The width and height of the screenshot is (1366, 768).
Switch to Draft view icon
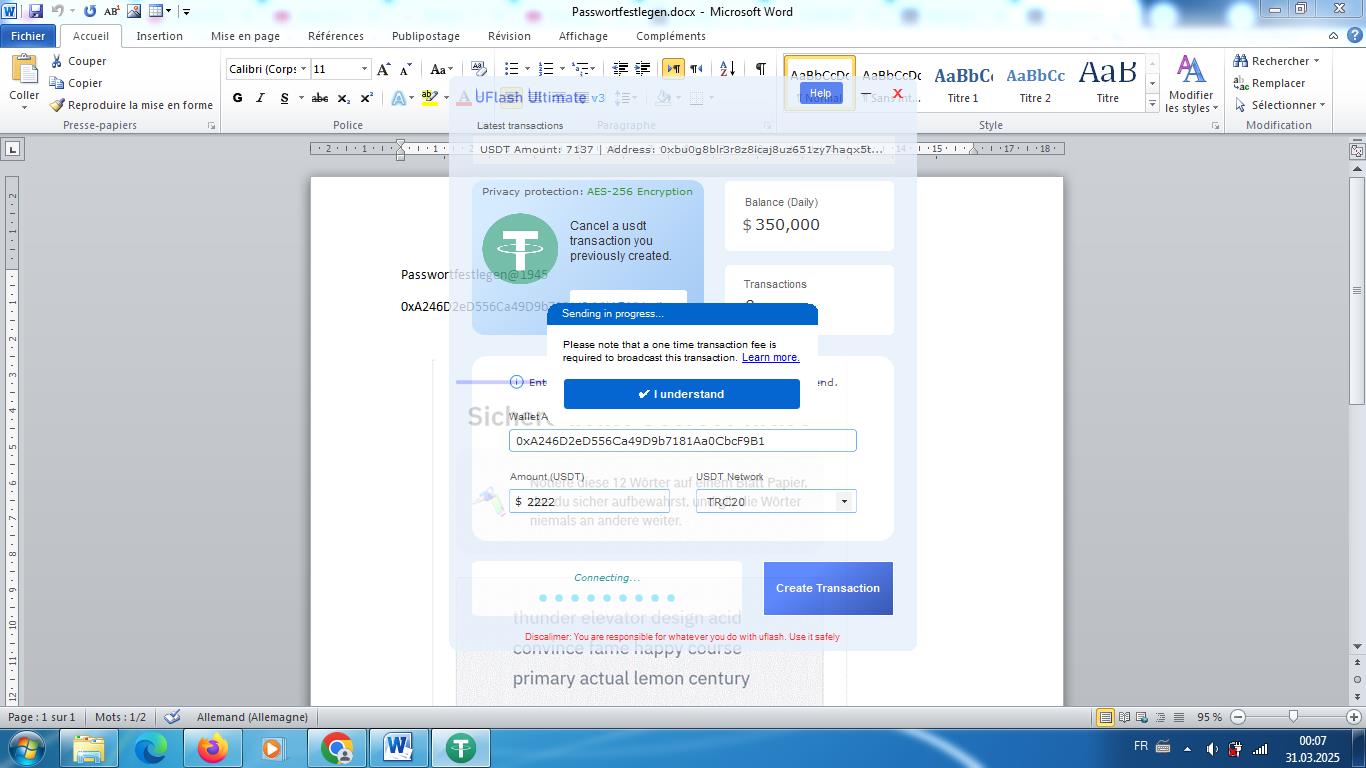pos(1179,717)
